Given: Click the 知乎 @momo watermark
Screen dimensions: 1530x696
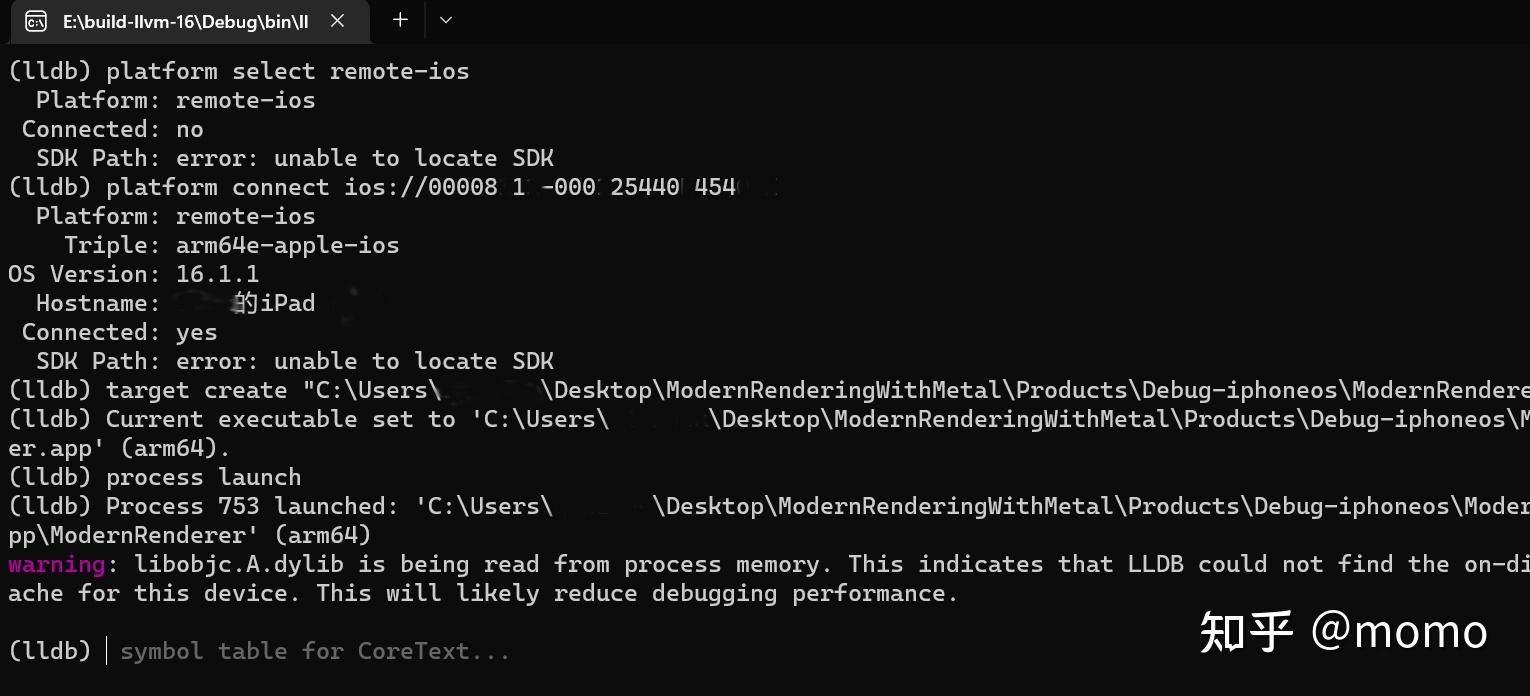Looking at the screenshot, I should [x=1343, y=631].
